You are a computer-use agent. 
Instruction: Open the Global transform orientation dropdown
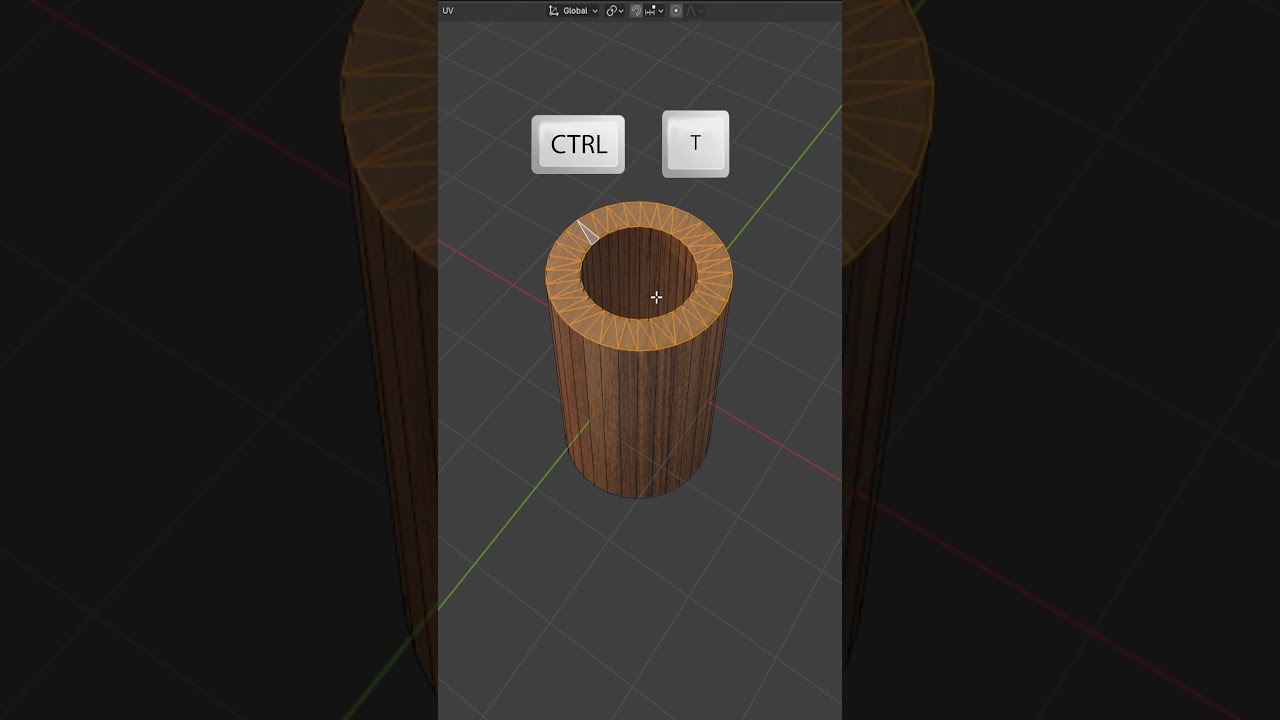click(573, 11)
